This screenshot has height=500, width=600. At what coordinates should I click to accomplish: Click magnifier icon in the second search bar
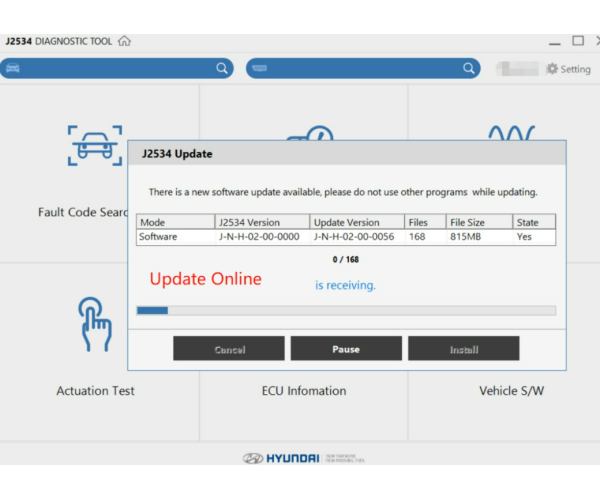point(469,68)
